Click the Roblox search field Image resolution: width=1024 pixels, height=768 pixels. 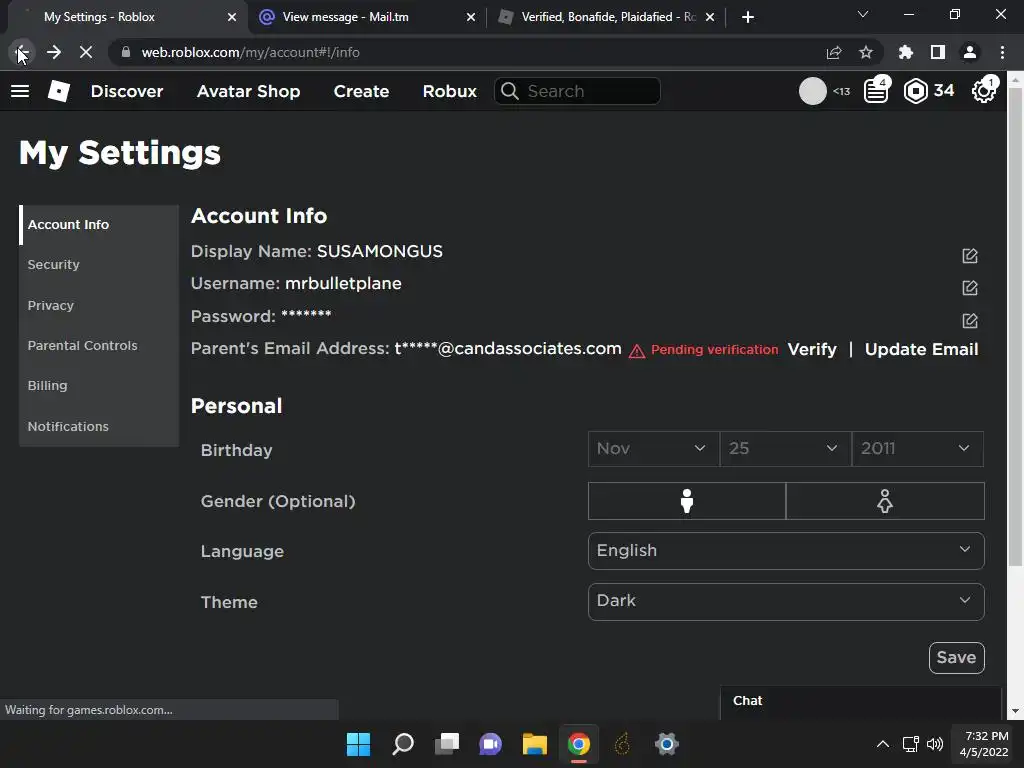(577, 91)
